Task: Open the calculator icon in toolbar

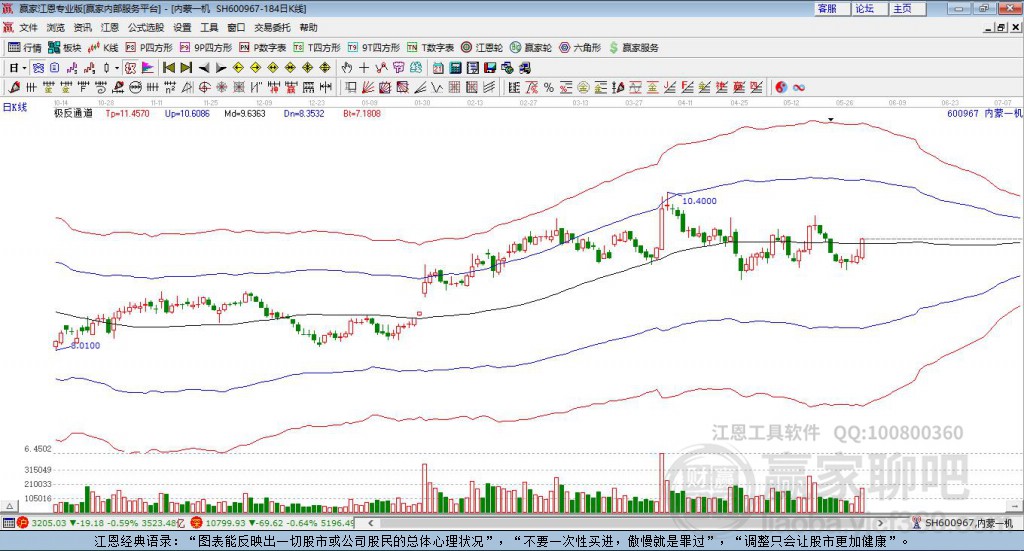Action: pos(456,67)
